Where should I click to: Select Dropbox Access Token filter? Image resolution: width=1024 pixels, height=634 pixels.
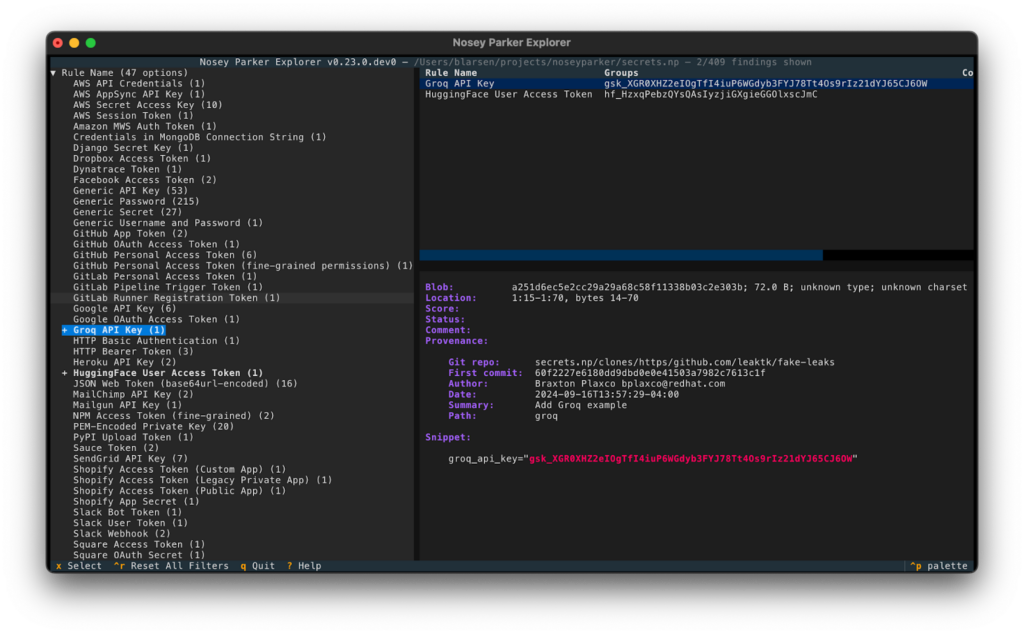click(142, 159)
